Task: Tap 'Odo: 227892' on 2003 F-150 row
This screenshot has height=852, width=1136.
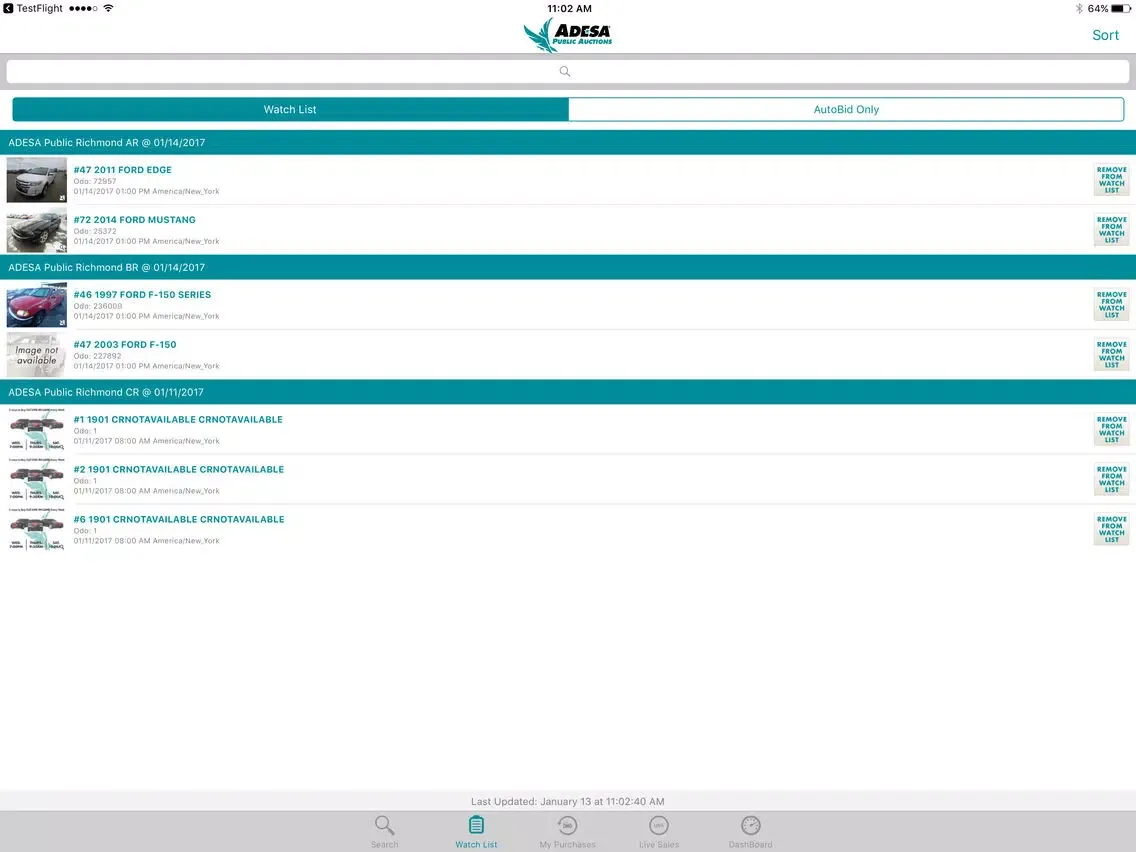Action: click(x=97, y=356)
